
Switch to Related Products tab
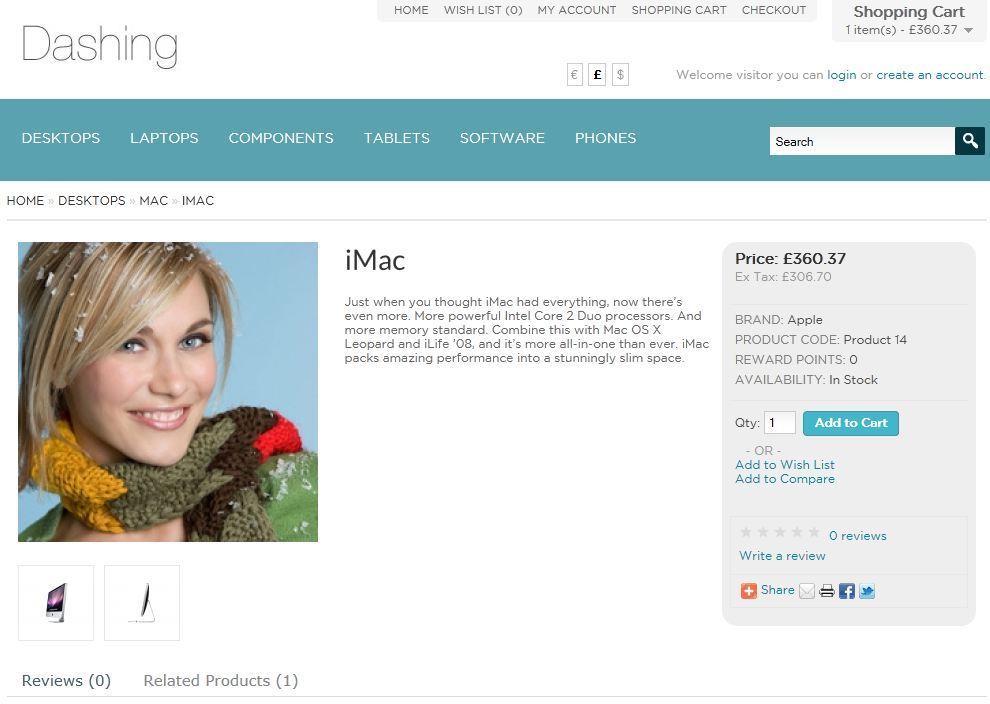tap(220, 681)
